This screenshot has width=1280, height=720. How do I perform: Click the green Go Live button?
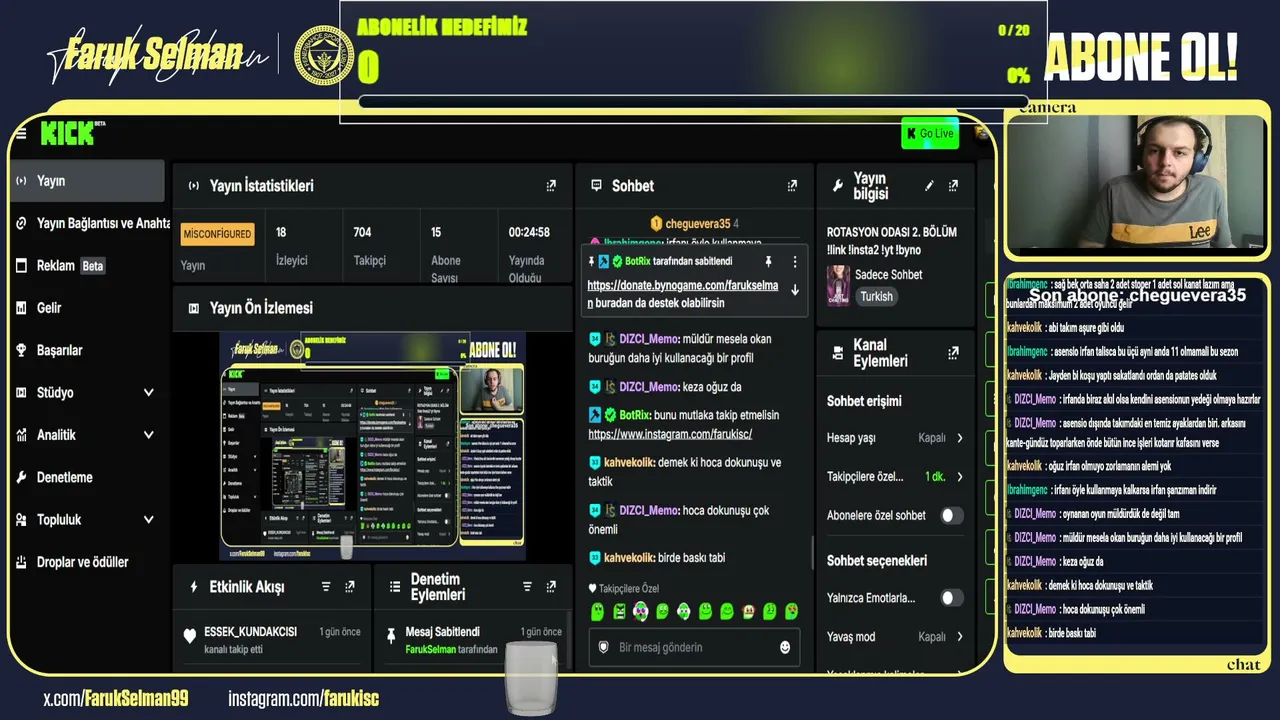[930, 133]
